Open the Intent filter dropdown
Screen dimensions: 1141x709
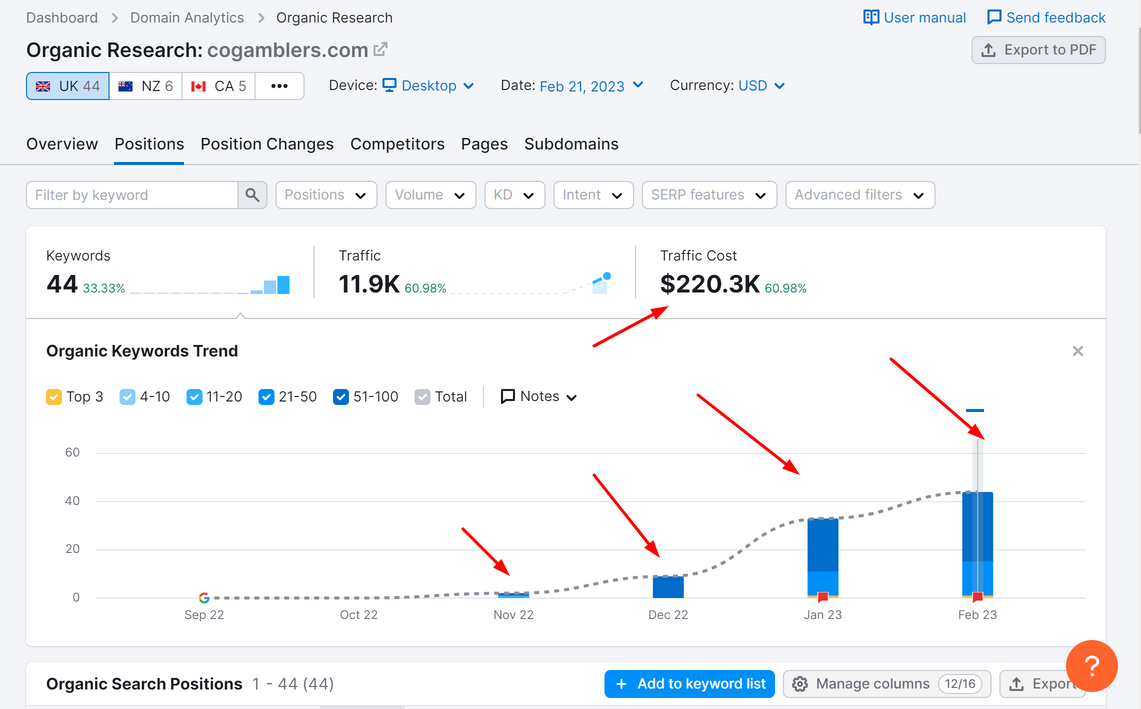[x=593, y=195]
